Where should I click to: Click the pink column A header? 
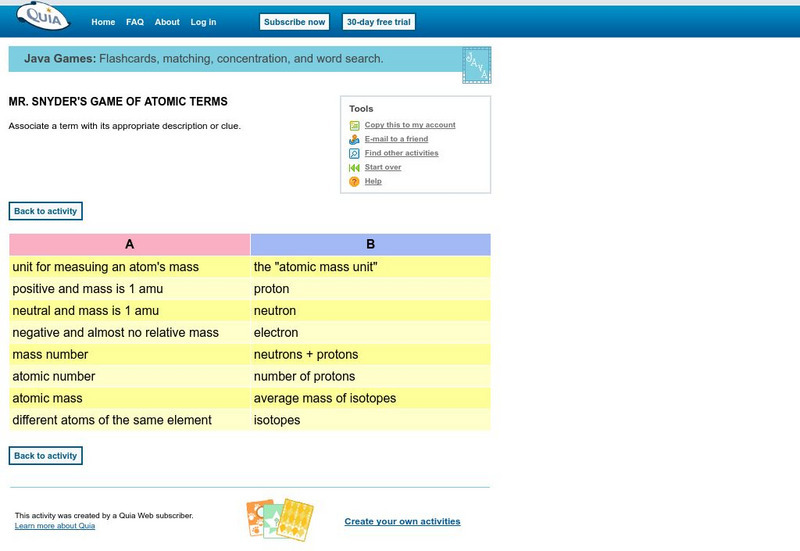pos(129,244)
